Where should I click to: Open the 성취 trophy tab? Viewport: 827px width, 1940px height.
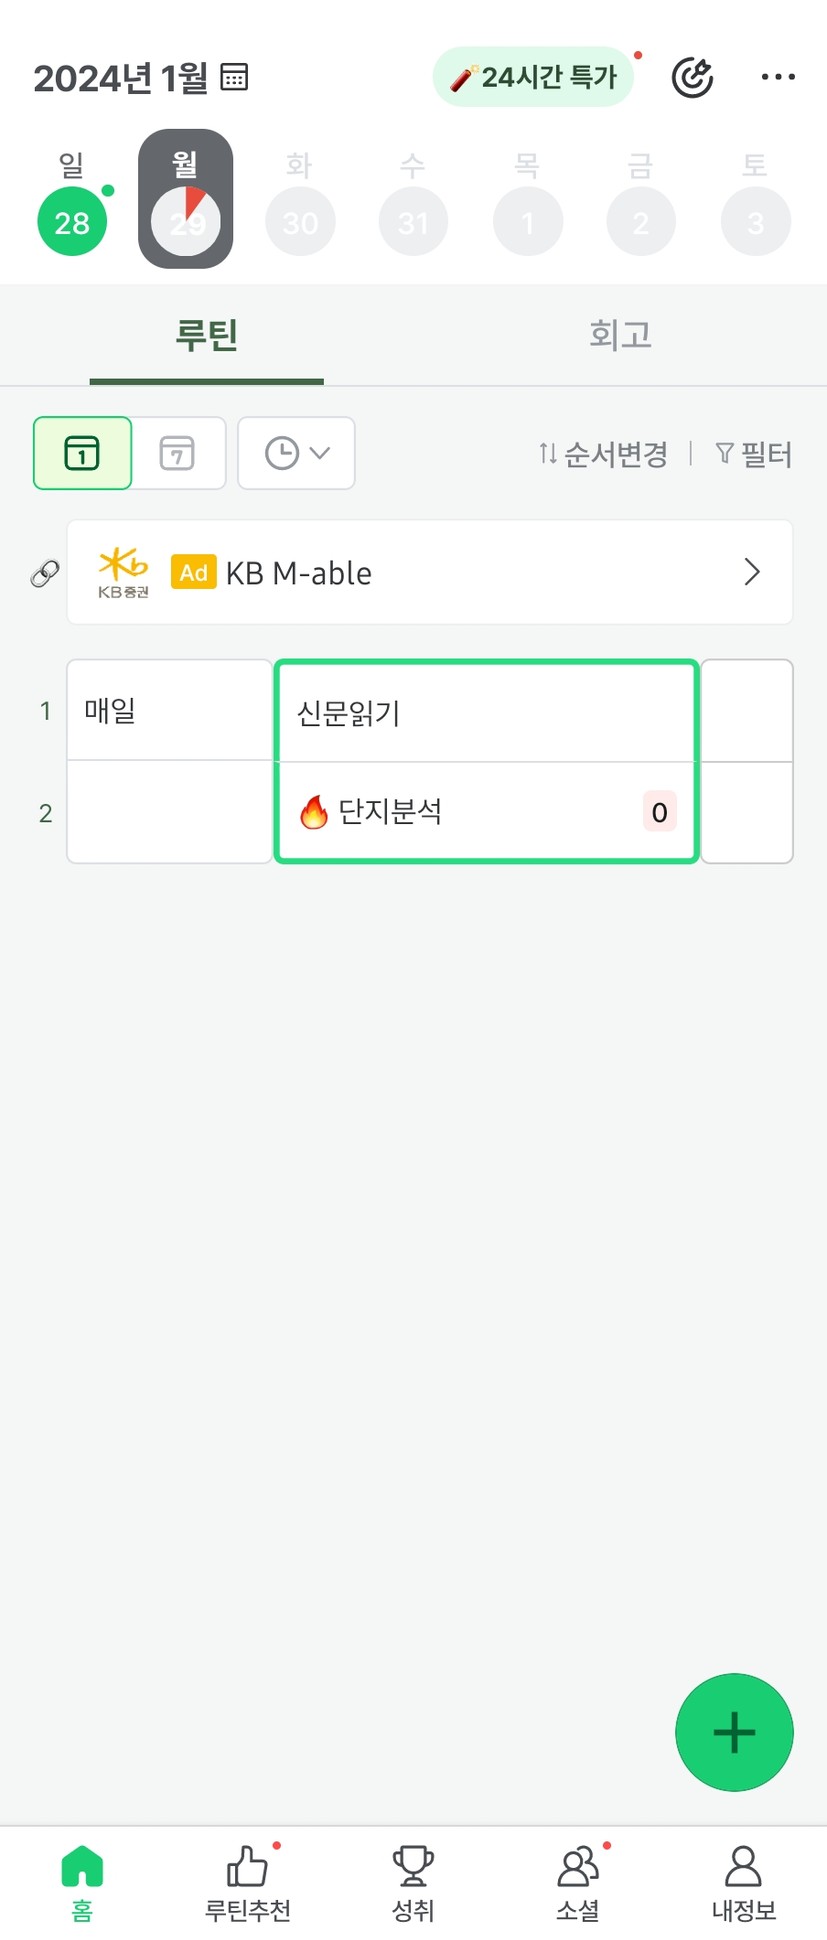pyautogui.click(x=412, y=1882)
